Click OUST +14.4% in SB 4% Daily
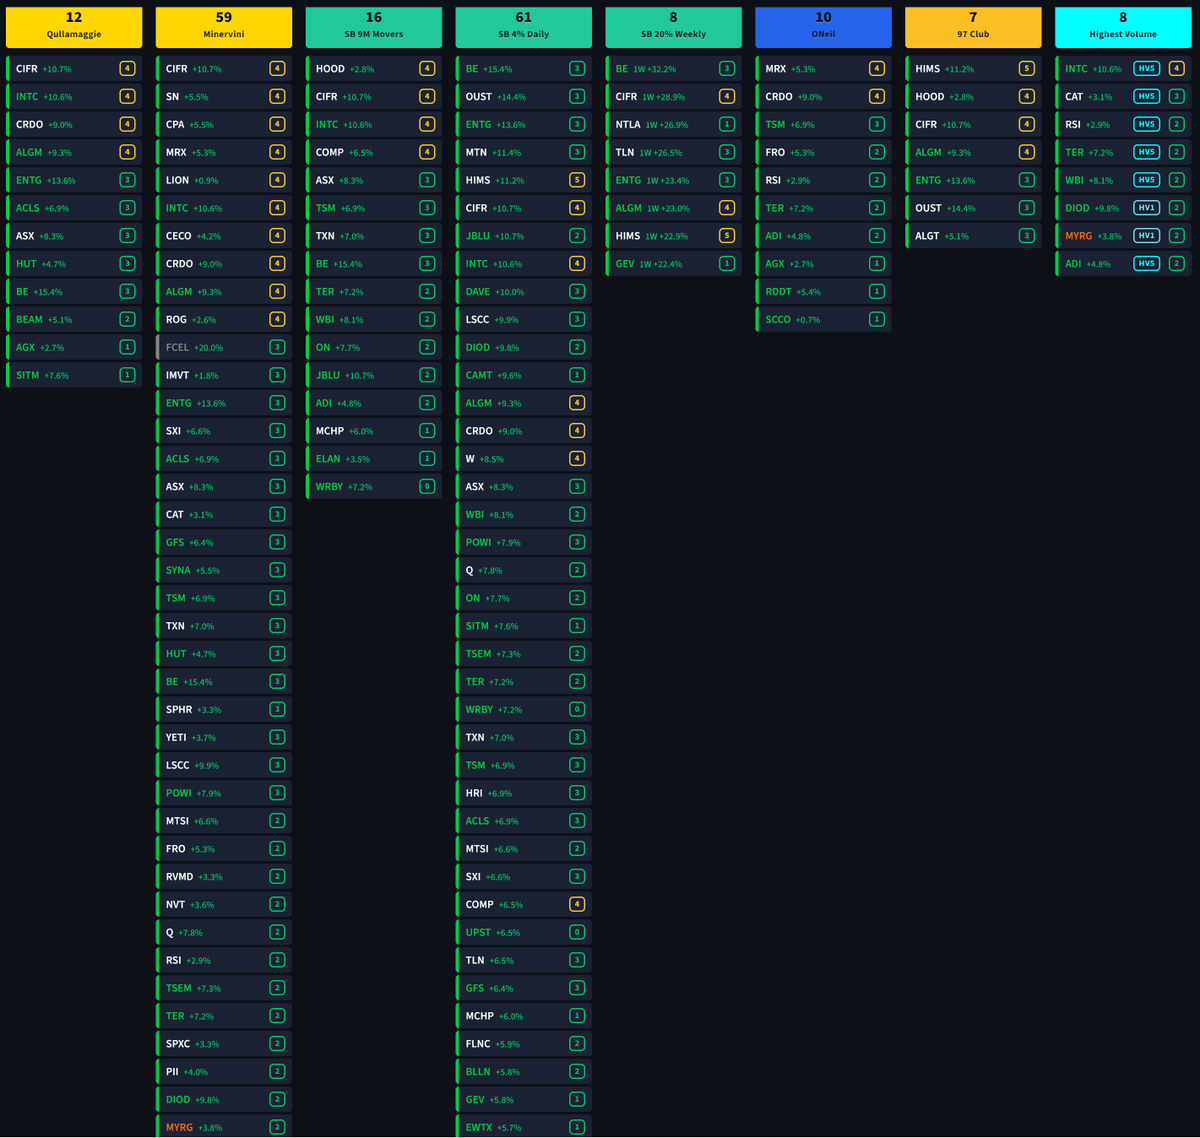The width and height of the screenshot is (1200, 1138). [524, 97]
